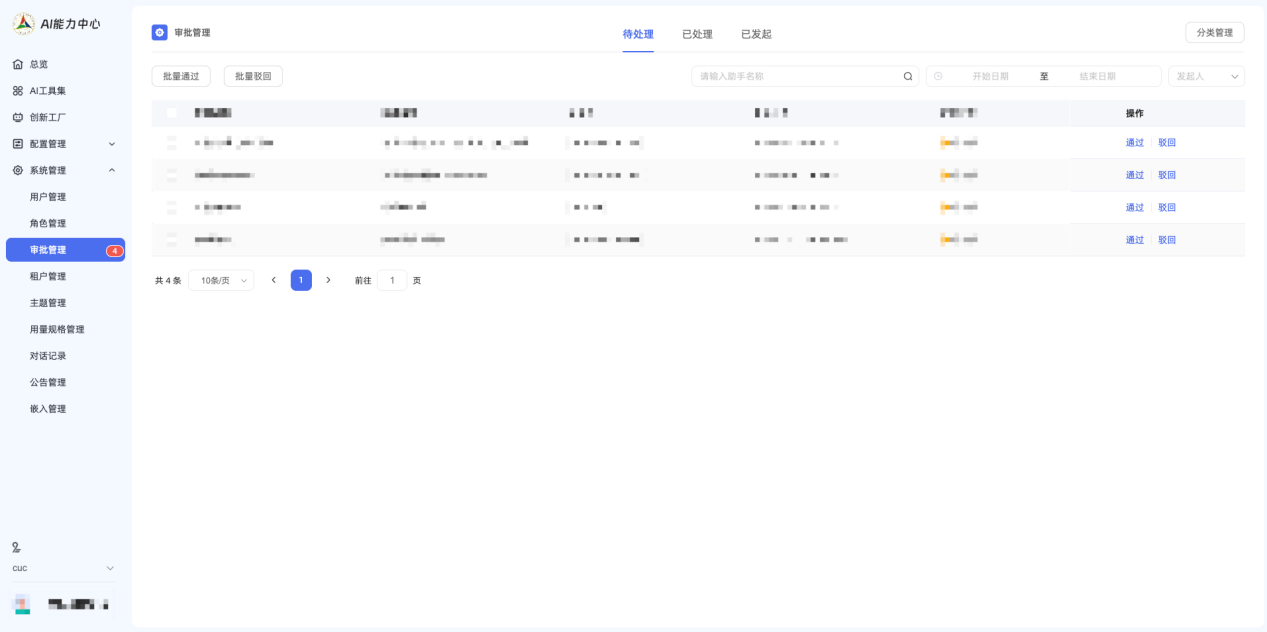Image resolution: width=1267 pixels, height=632 pixels.
Task: Open the 发起人 dropdown filter
Action: (x=1206, y=76)
